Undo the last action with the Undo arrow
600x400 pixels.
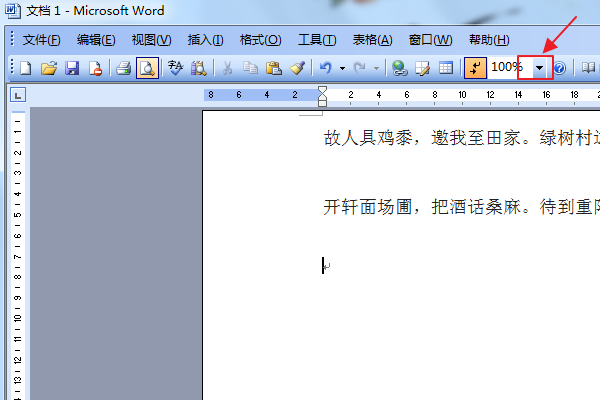pyautogui.click(x=326, y=68)
